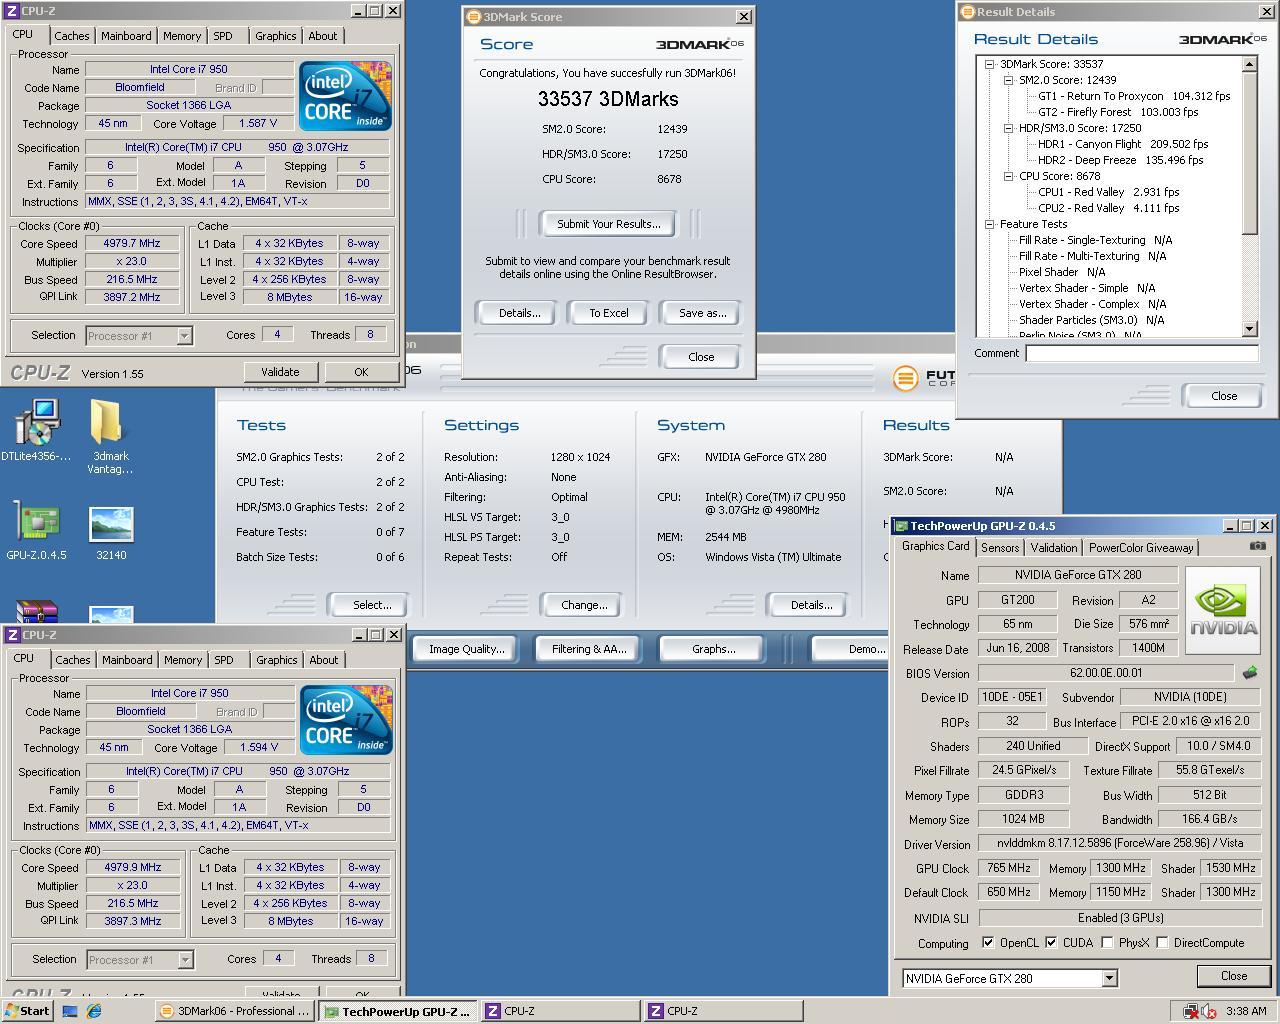Click the GPU-Z screenshot camera icon
The image size is (1280, 1024).
pos(1258,546)
